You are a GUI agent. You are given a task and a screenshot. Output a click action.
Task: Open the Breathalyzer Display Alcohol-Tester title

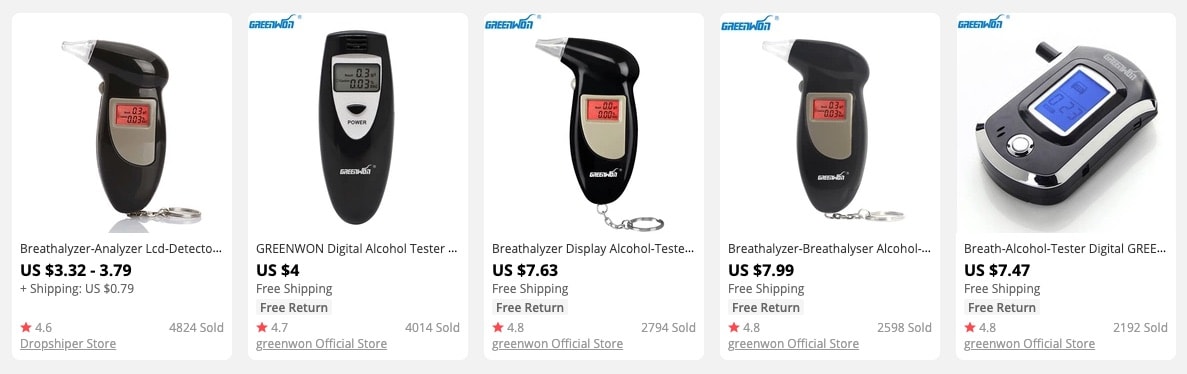[x=594, y=248]
